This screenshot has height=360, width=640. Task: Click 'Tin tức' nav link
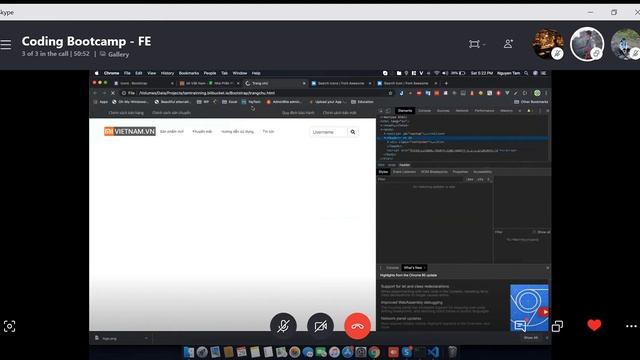point(268,132)
